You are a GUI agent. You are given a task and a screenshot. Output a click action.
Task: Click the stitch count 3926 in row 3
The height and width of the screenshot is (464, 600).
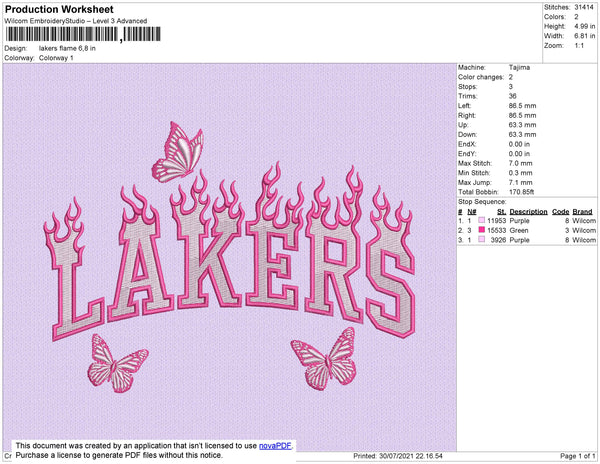(x=499, y=240)
